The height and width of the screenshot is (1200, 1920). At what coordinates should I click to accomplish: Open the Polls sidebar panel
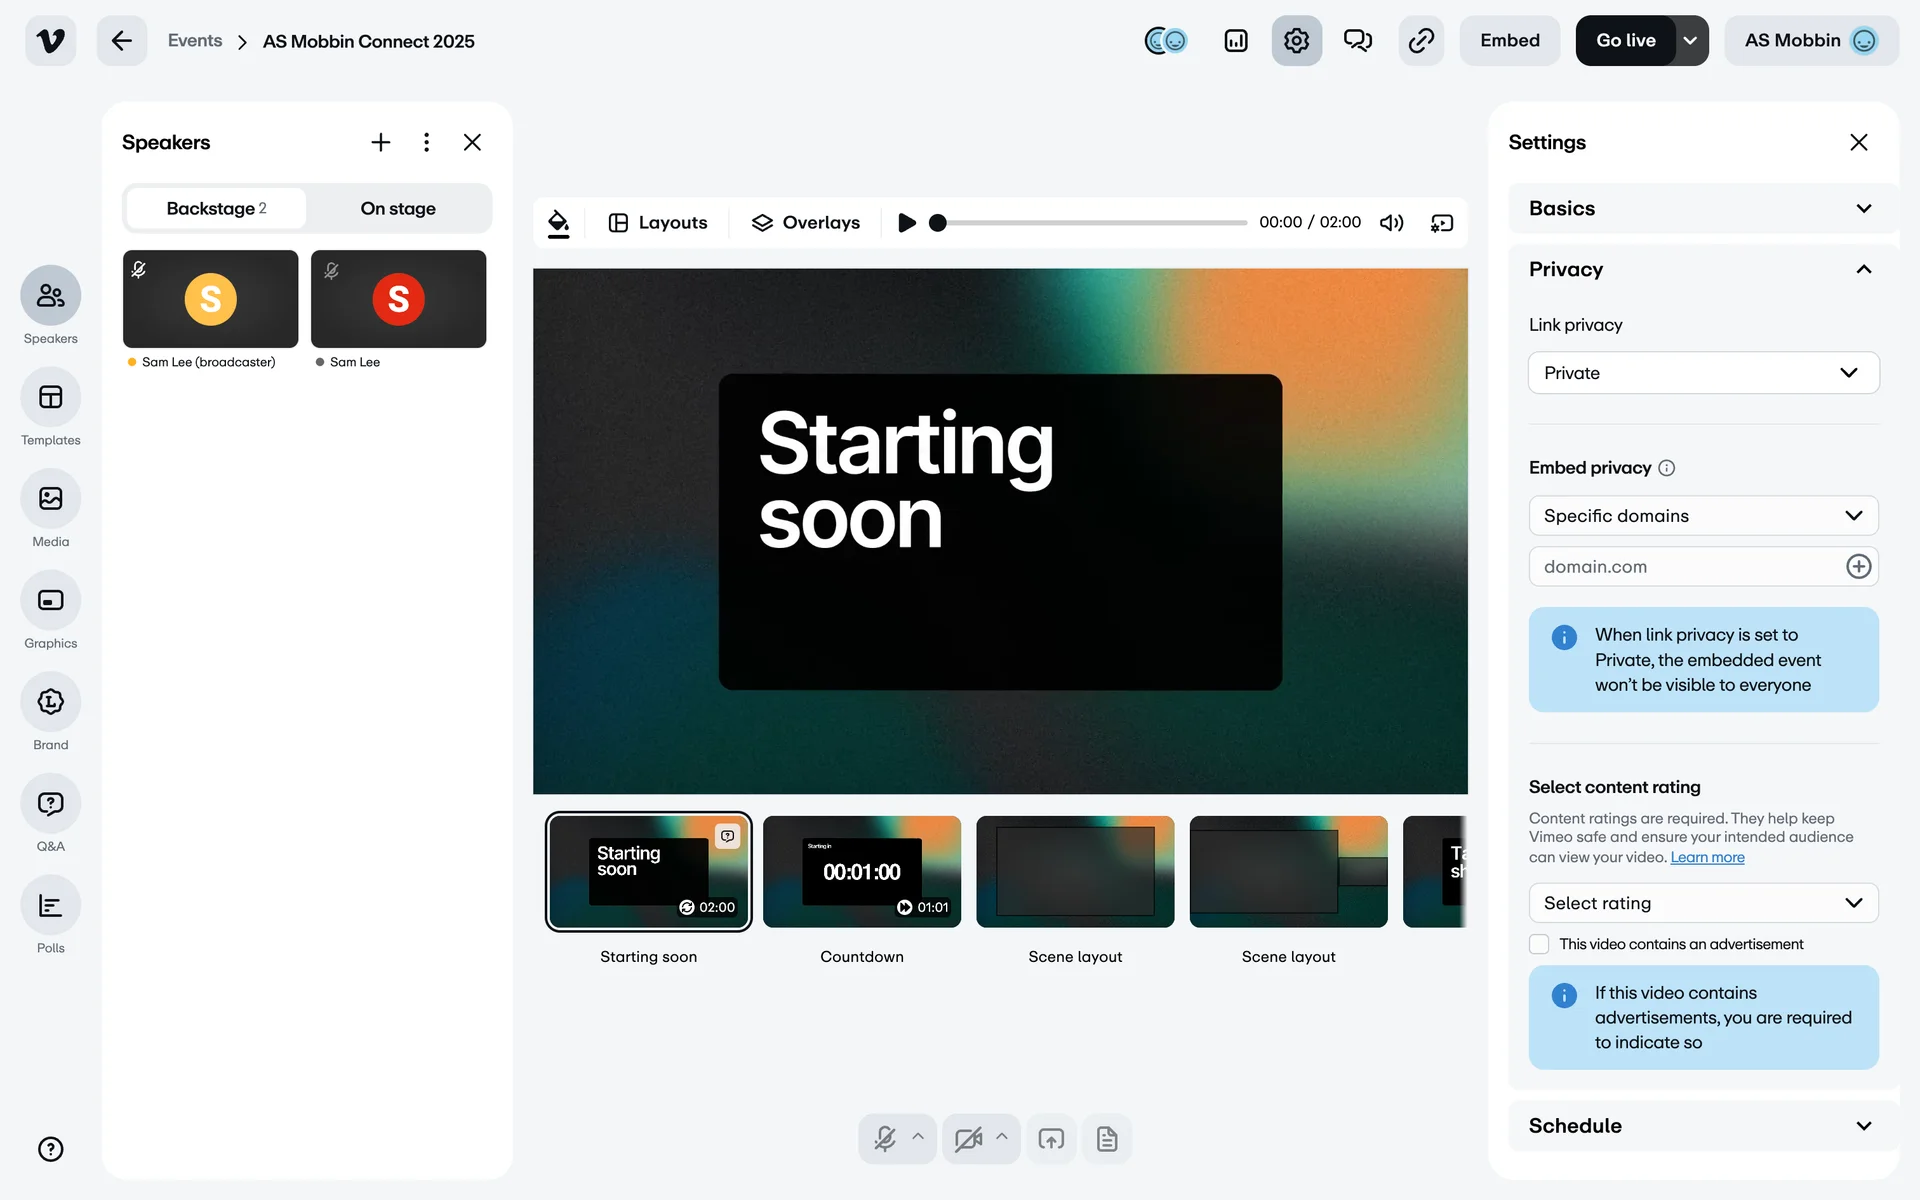(x=50, y=906)
